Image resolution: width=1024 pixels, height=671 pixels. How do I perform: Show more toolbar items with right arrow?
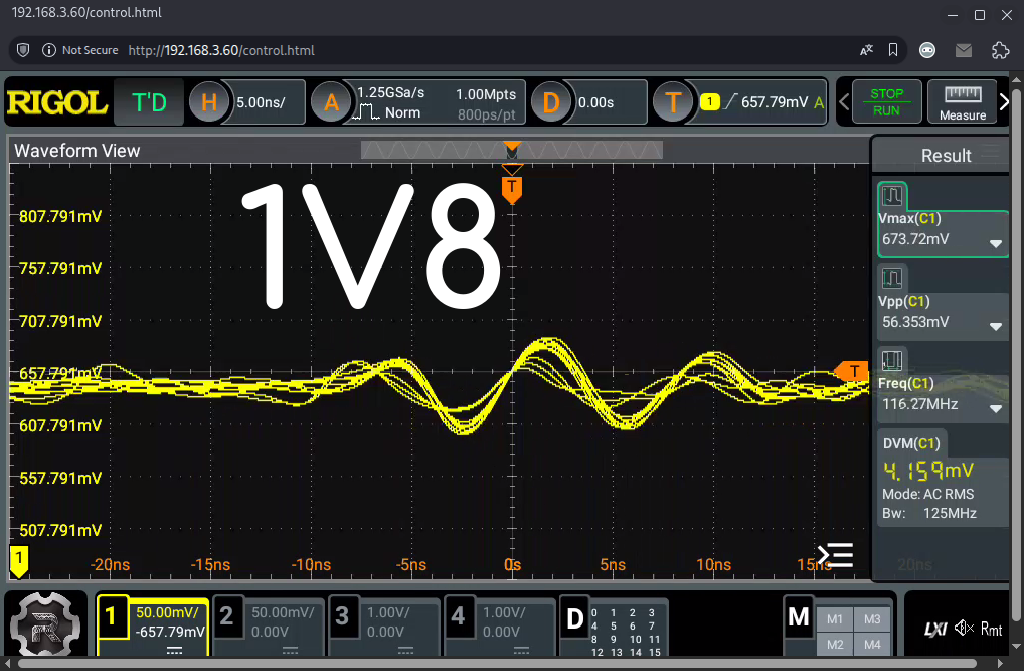(x=1004, y=102)
